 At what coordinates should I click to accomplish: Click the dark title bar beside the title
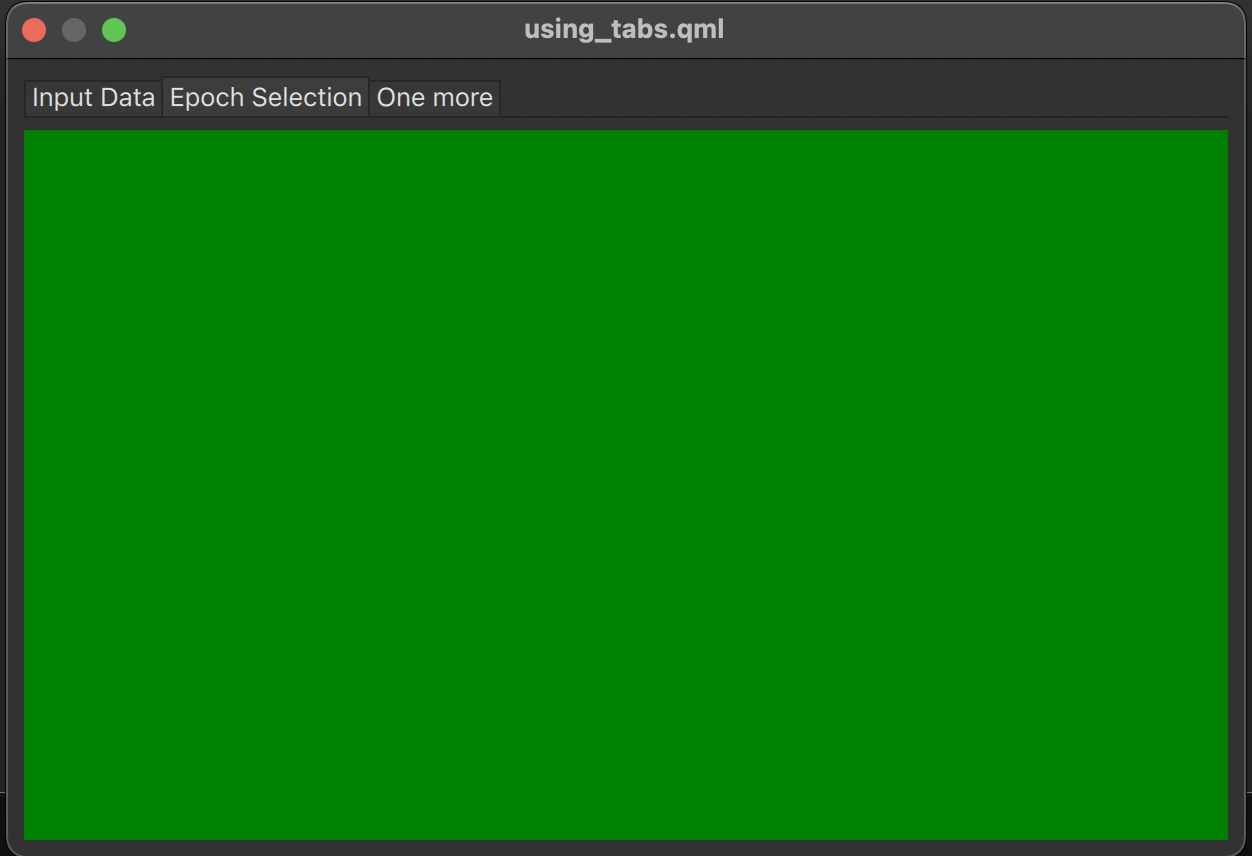pyautogui.click(x=950, y=30)
